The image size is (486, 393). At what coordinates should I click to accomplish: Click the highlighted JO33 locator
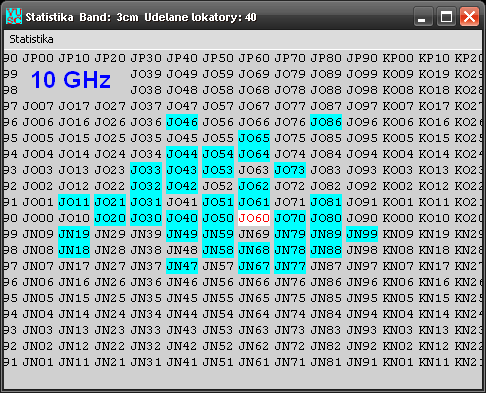[146, 170]
